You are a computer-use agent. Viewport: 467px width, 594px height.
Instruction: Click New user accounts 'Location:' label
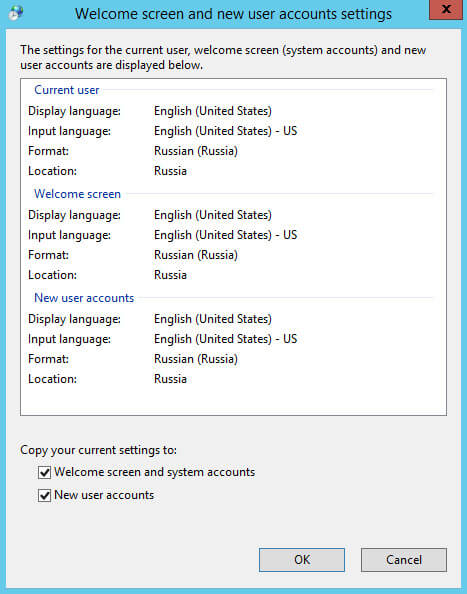pos(52,379)
